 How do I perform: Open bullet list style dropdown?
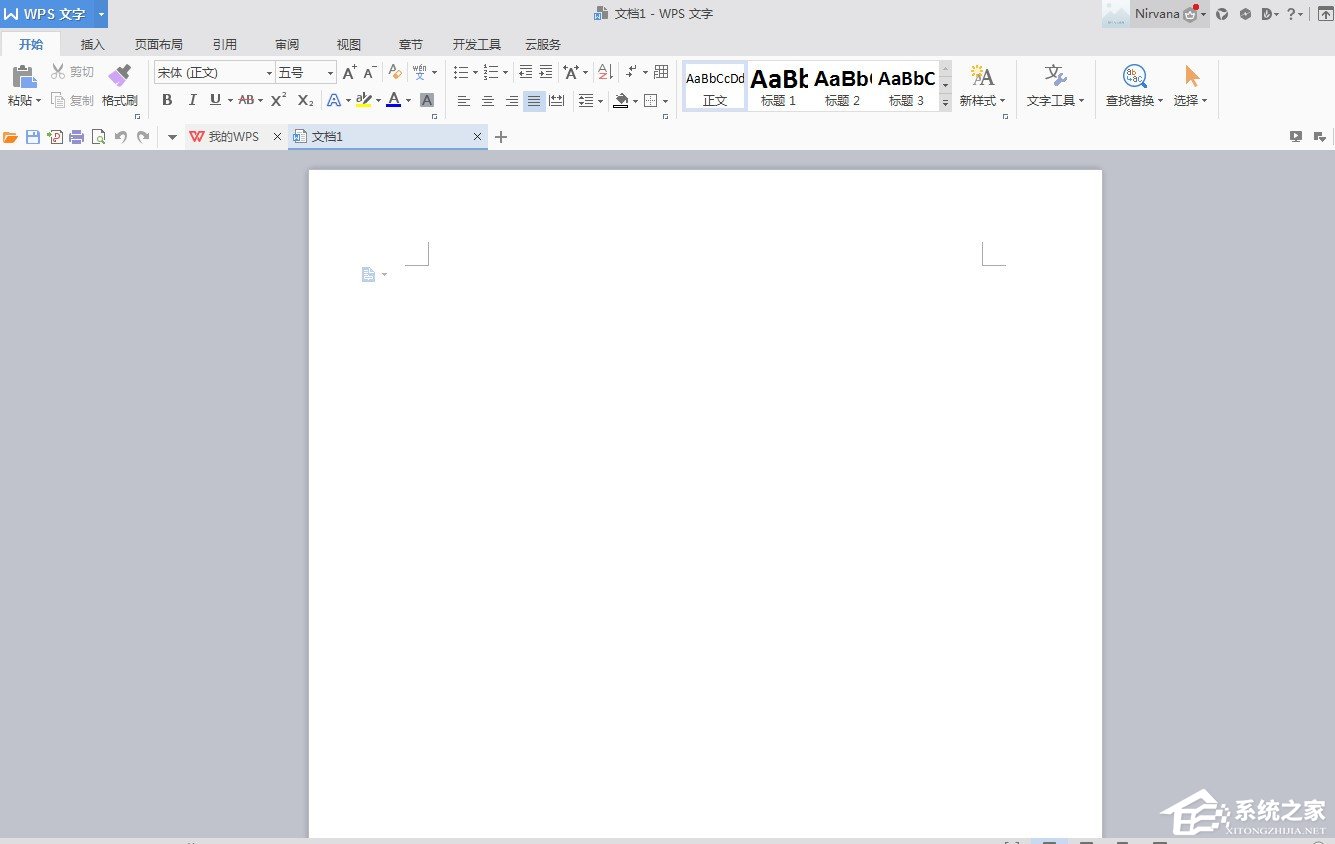point(475,72)
